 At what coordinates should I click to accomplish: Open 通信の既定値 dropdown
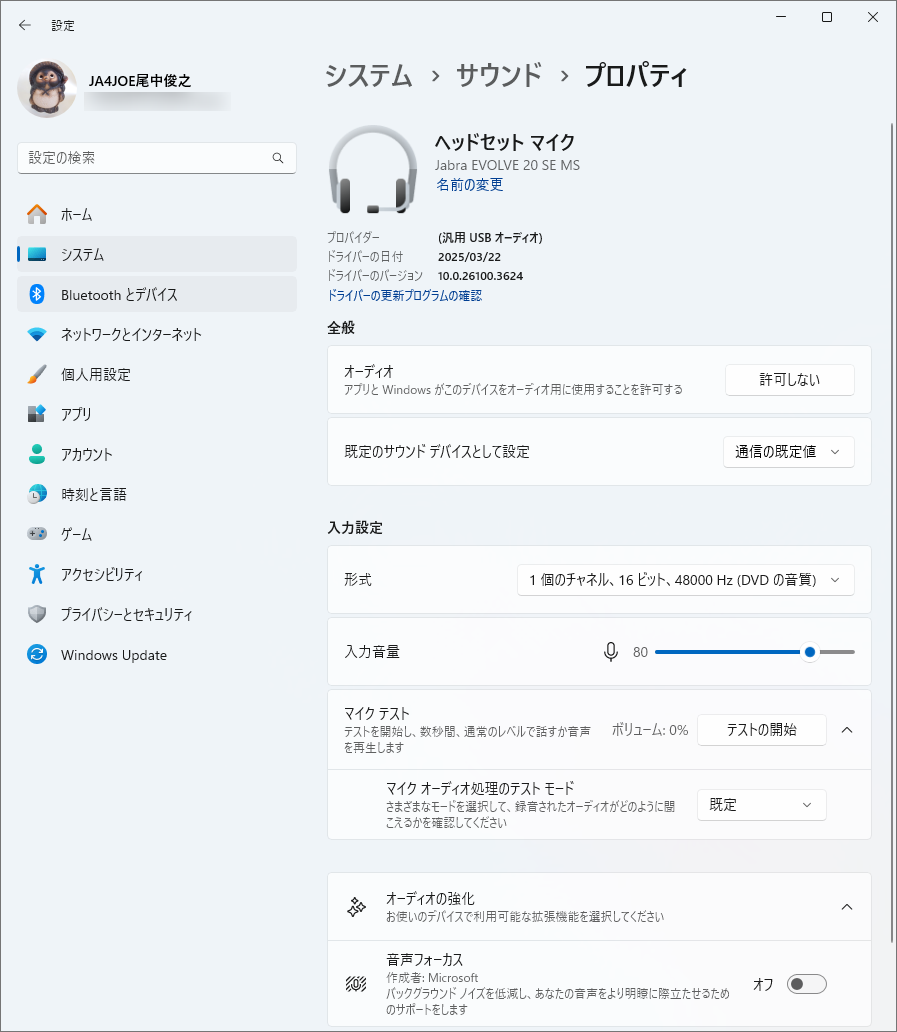point(788,452)
